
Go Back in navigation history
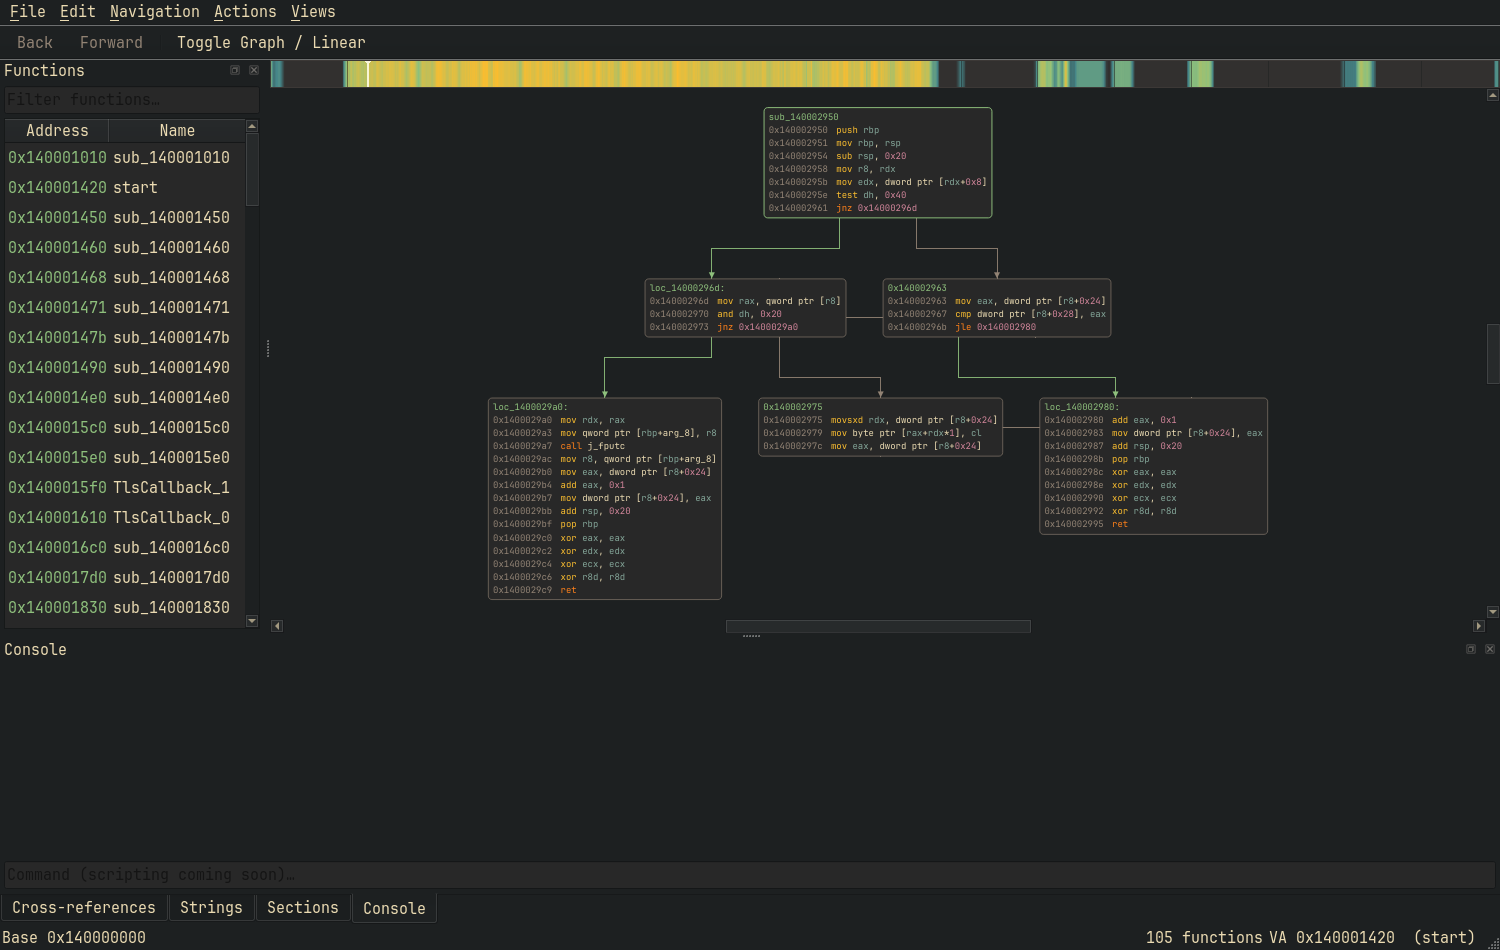pyautogui.click(x=35, y=42)
